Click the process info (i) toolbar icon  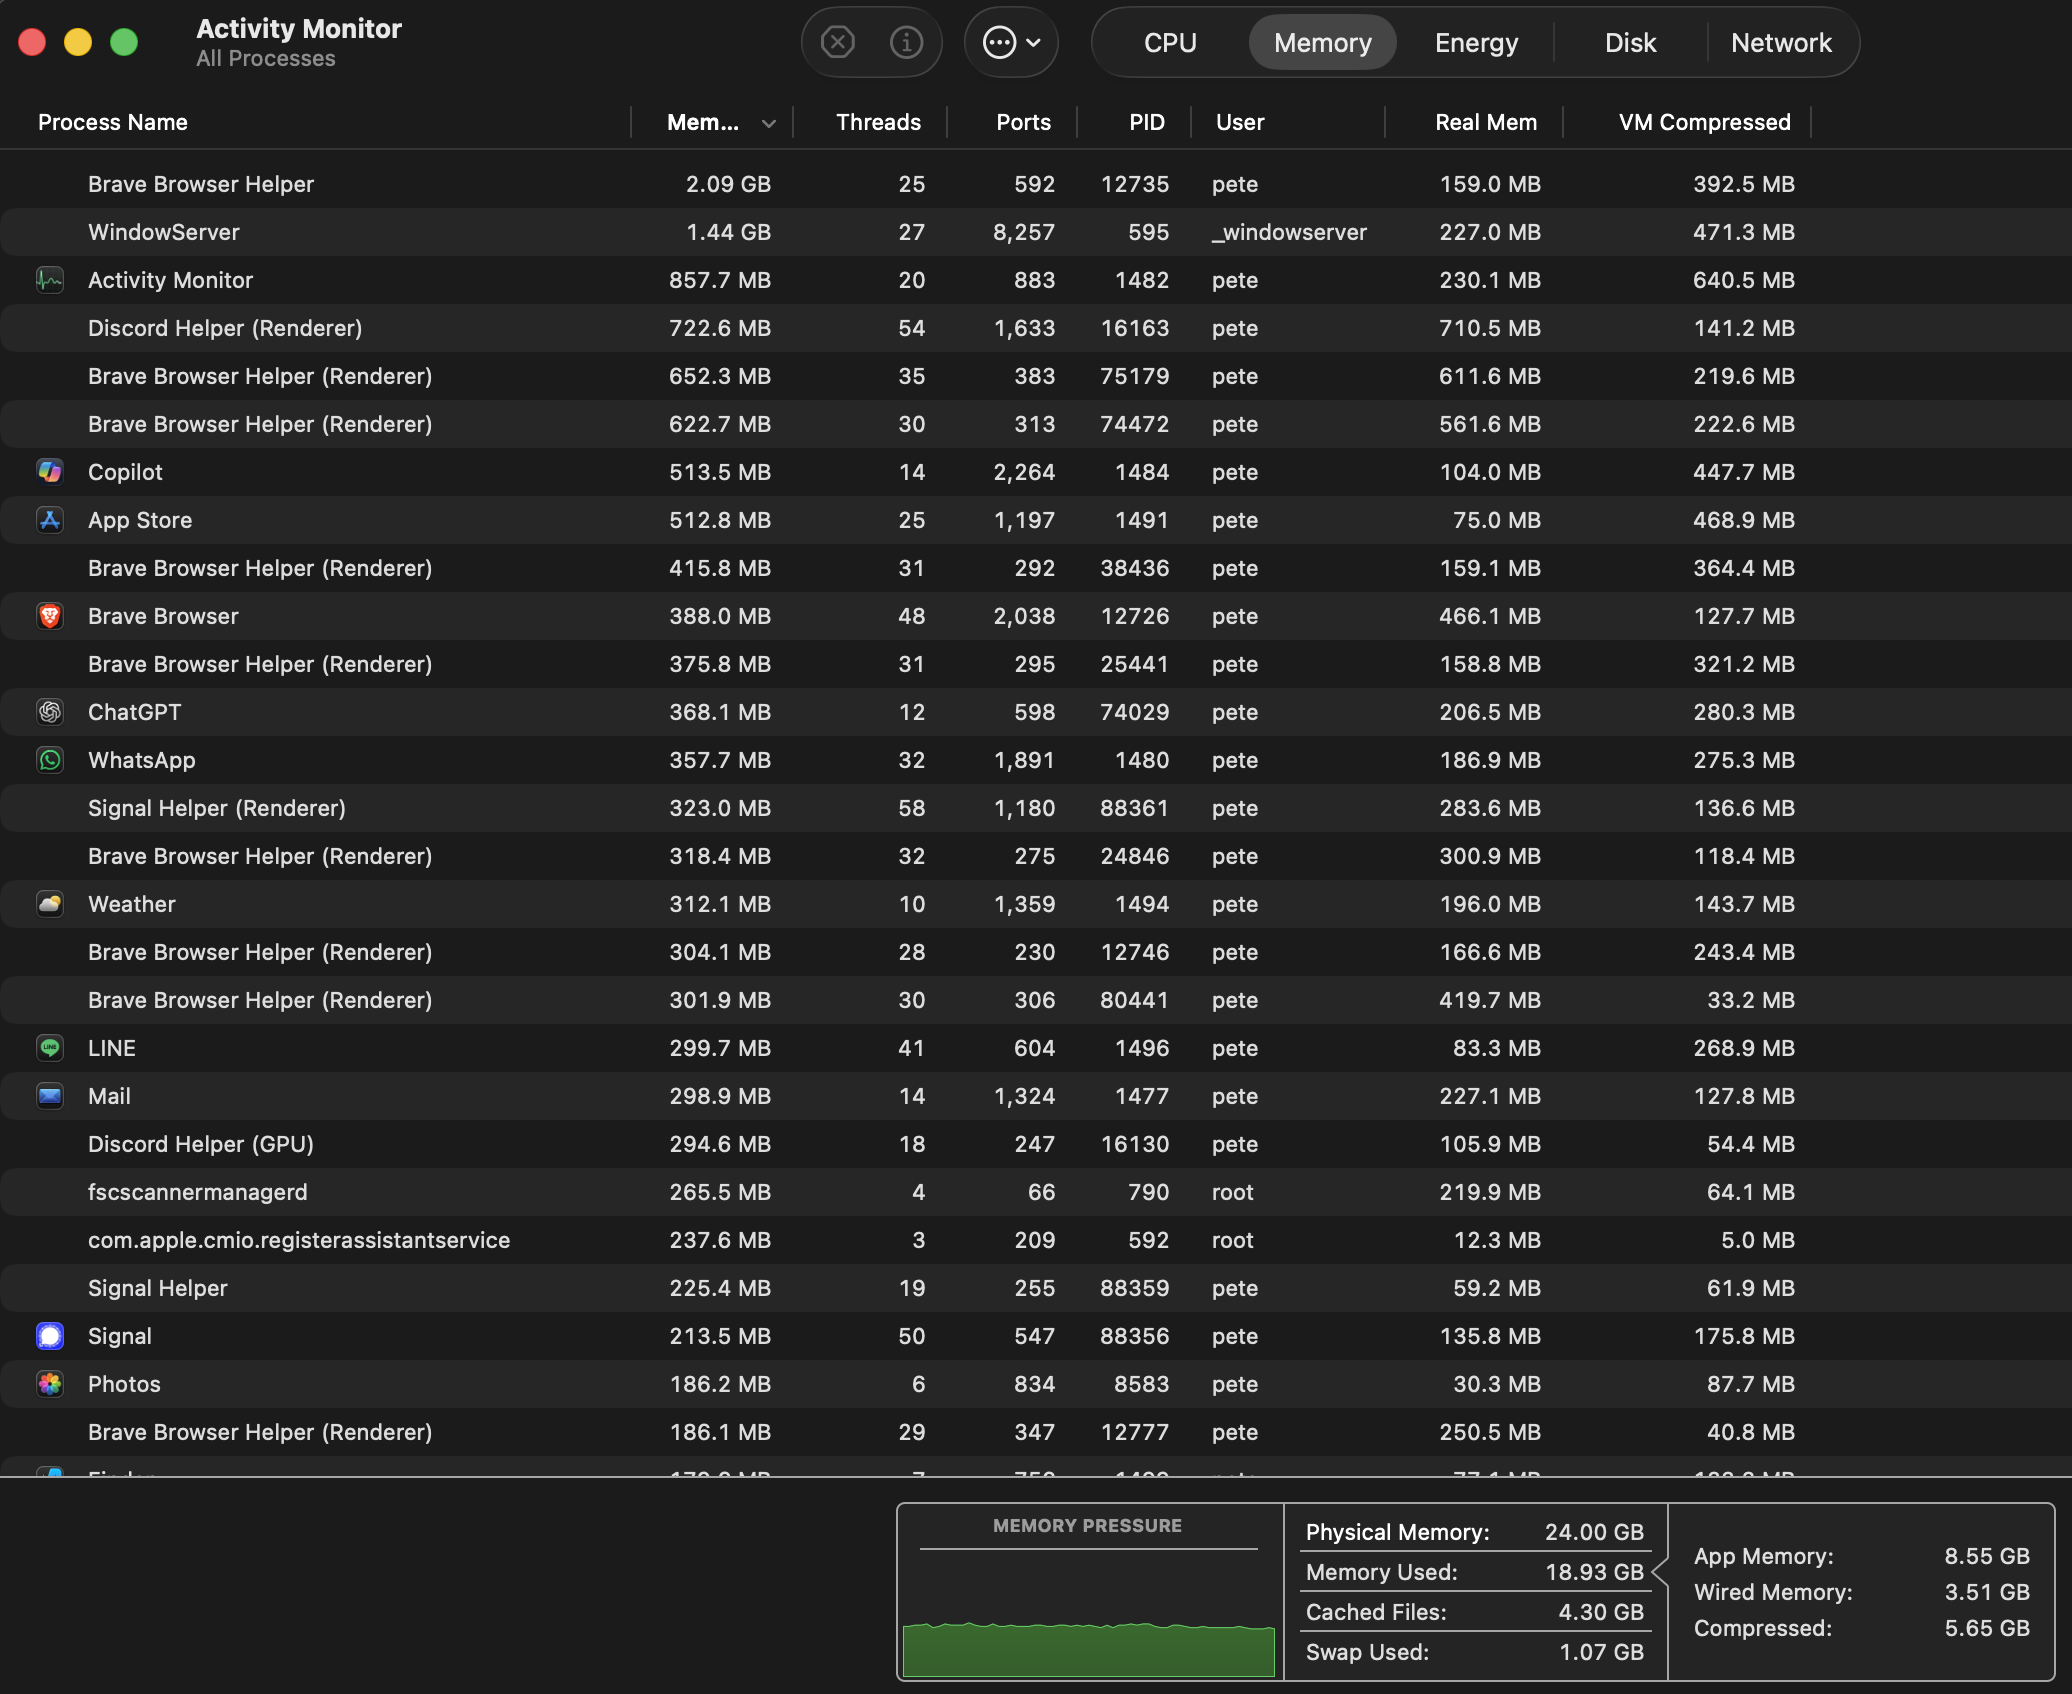906,42
